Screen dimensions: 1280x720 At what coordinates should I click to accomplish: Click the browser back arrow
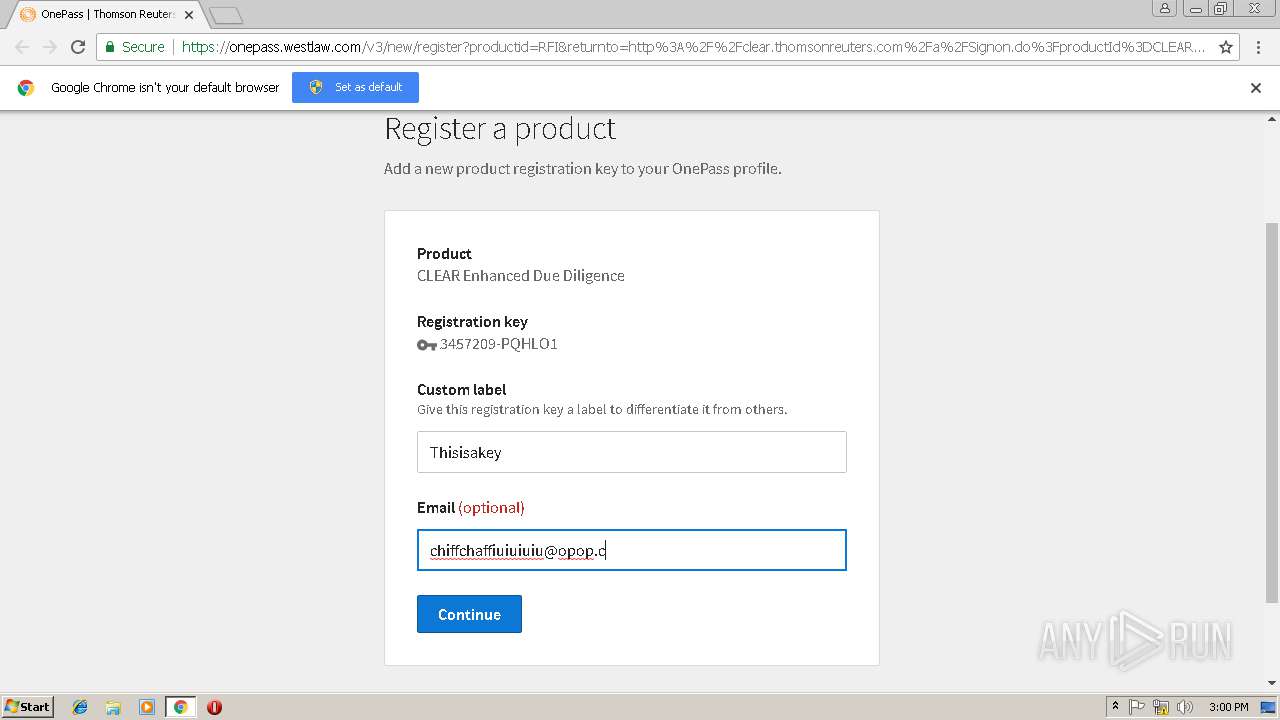(x=22, y=47)
